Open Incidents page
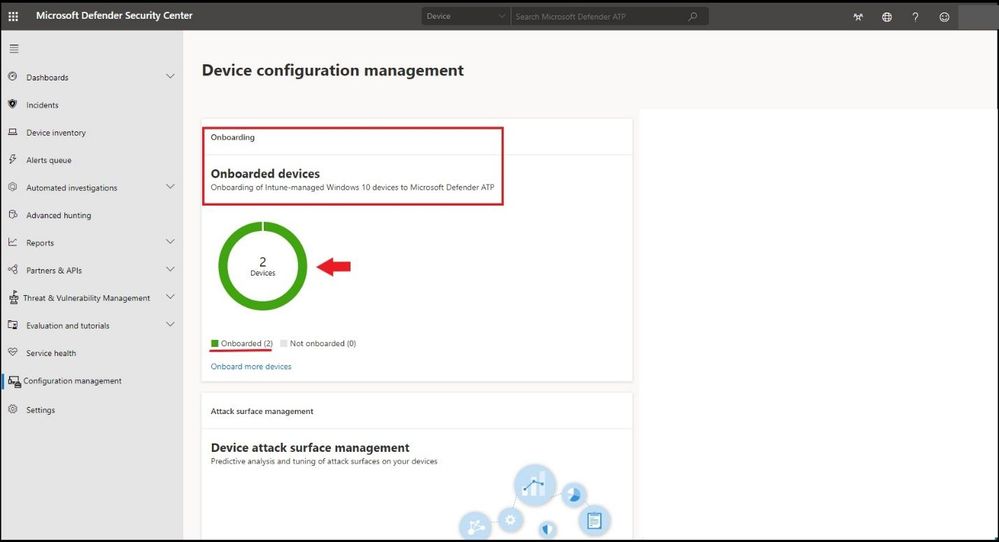The width and height of the screenshot is (999, 542). tap(42, 105)
